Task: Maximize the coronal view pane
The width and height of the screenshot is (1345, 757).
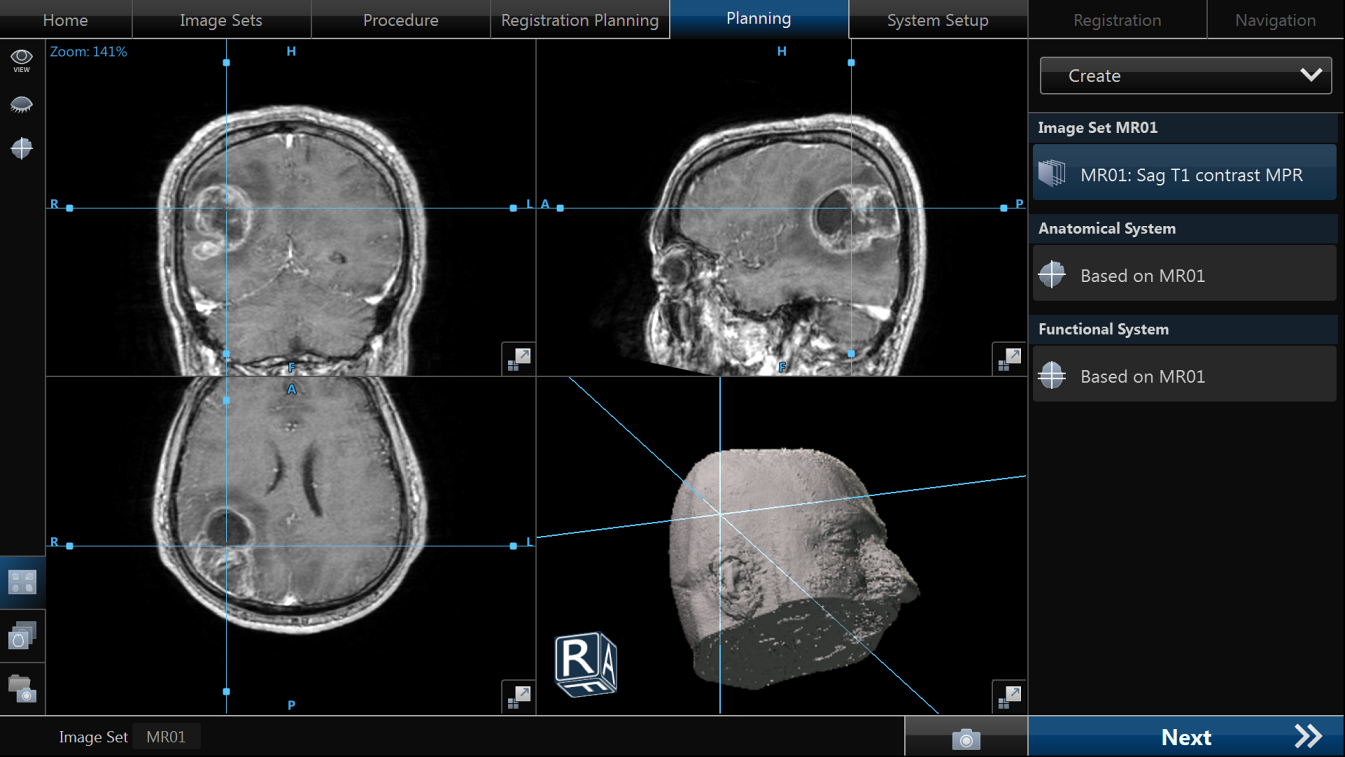Action: (x=518, y=358)
